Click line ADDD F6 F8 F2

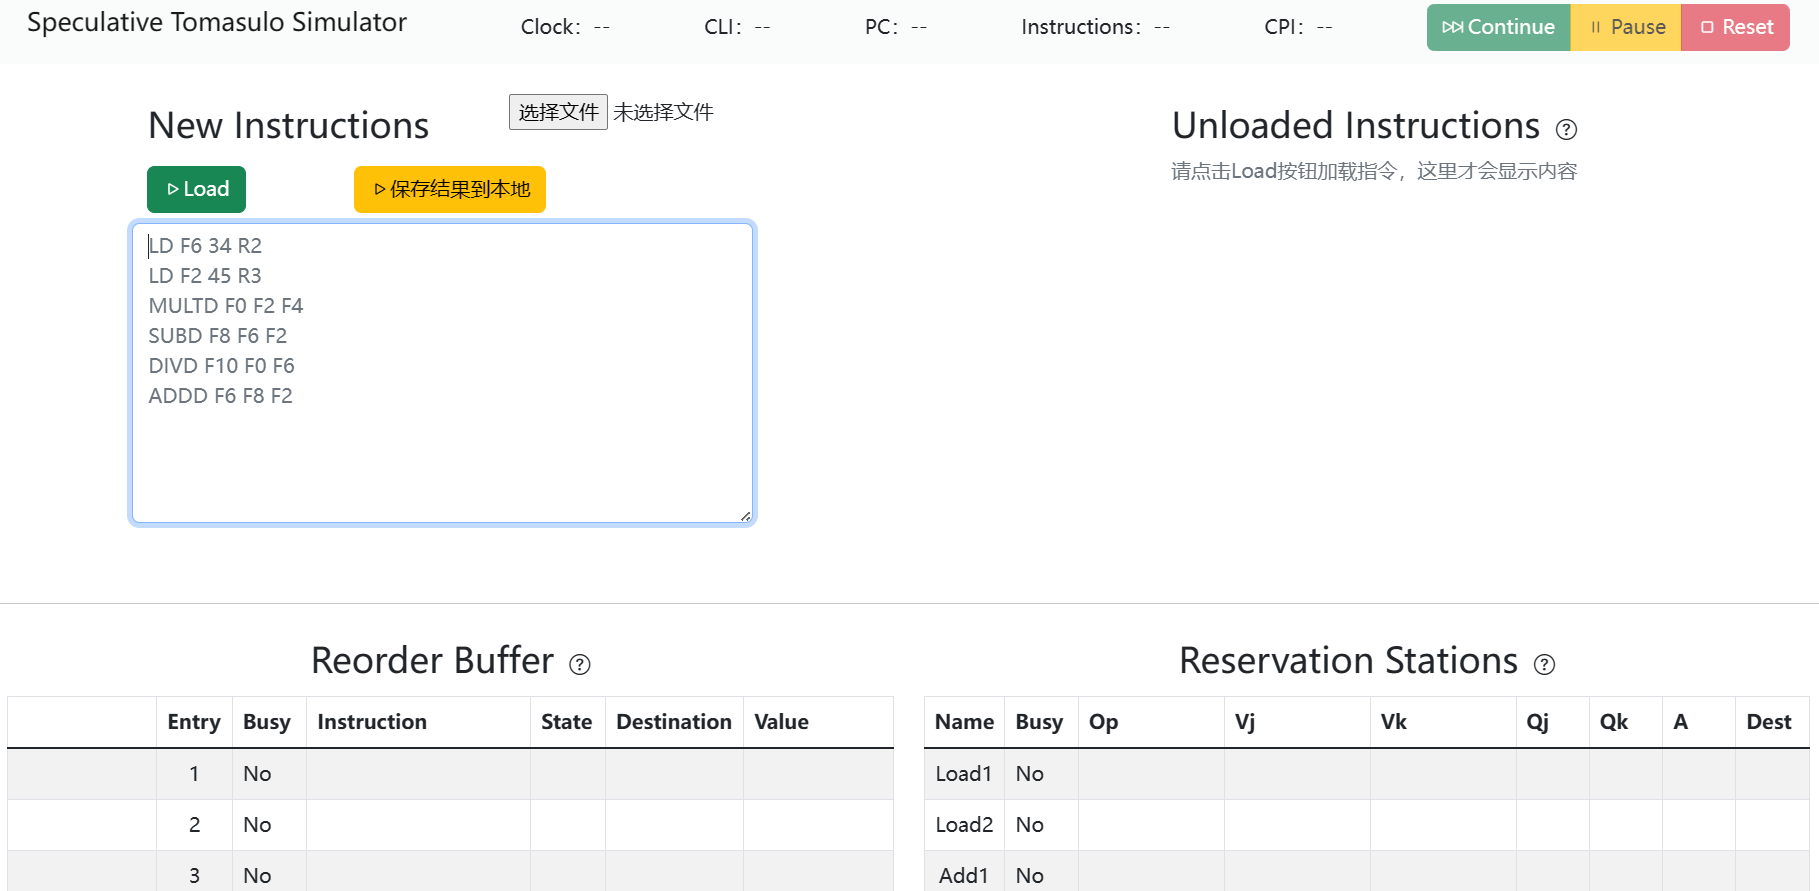click(221, 396)
